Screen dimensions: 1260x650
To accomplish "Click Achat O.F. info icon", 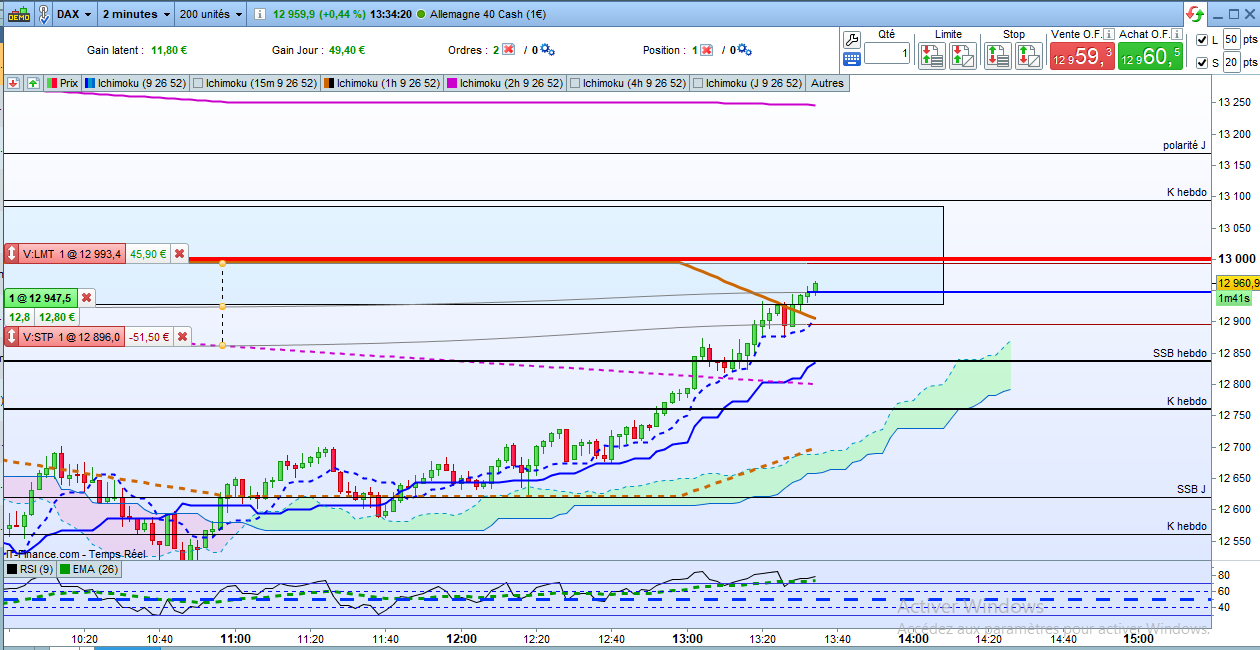I will 1175,34.
